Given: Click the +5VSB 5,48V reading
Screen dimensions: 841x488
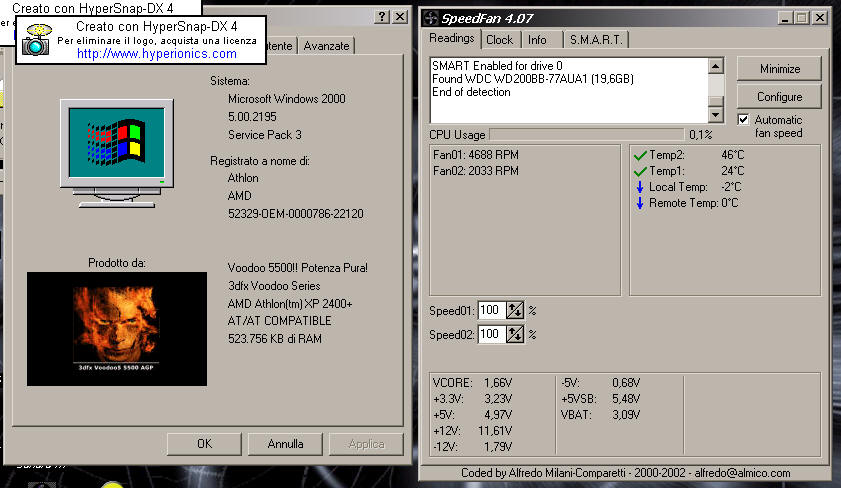Looking at the screenshot, I should [600, 399].
